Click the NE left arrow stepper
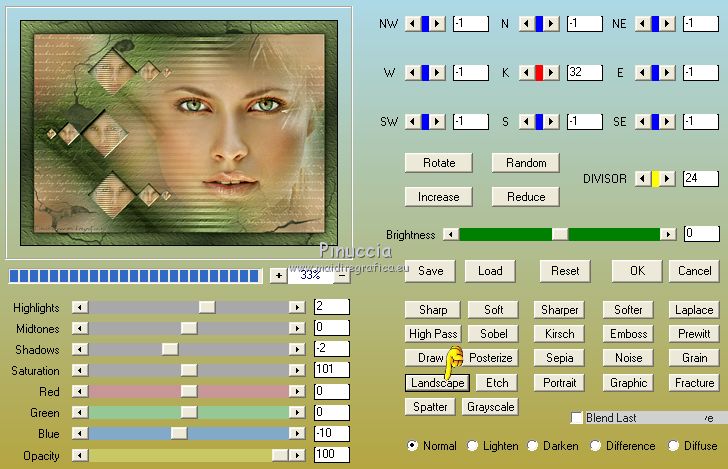Screen dimensions: 728x469 click(643, 23)
